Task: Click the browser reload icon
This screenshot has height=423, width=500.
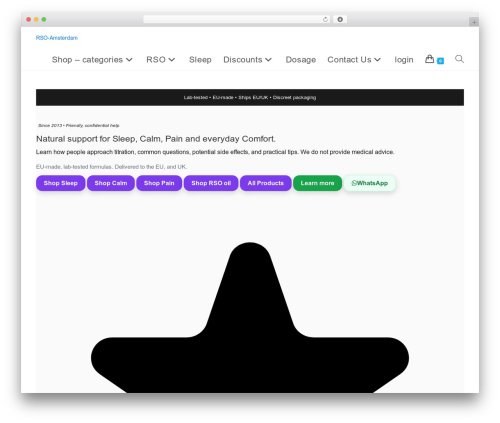Action: pyautogui.click(x=325, y=19)
